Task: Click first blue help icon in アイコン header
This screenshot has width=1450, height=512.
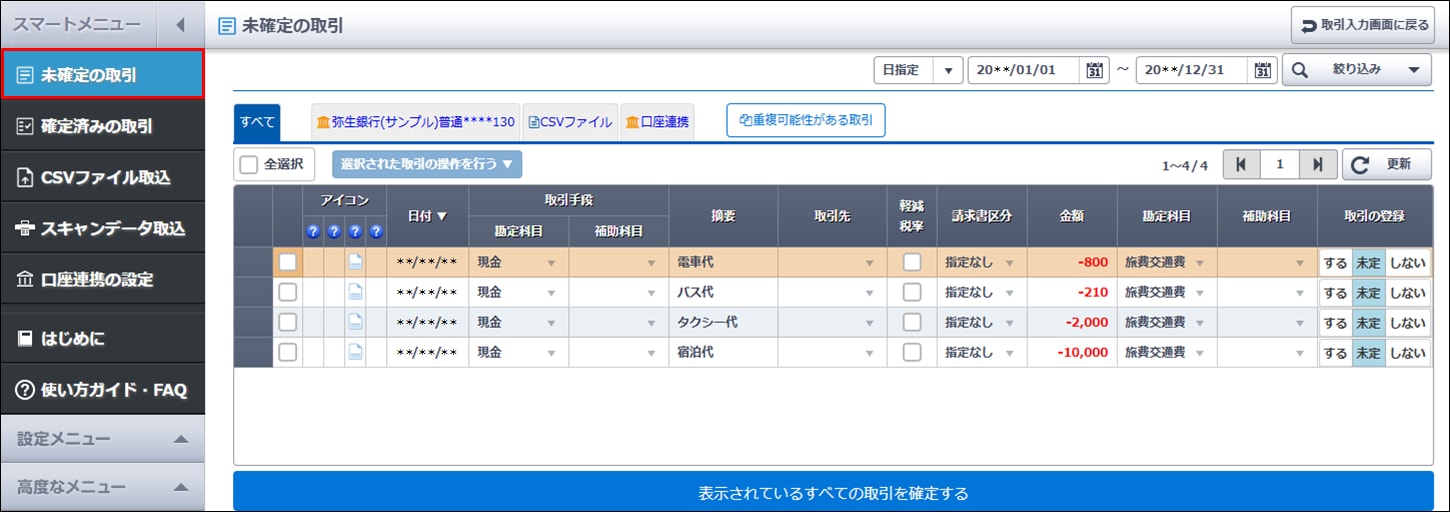Action: [x=312, y=232]
